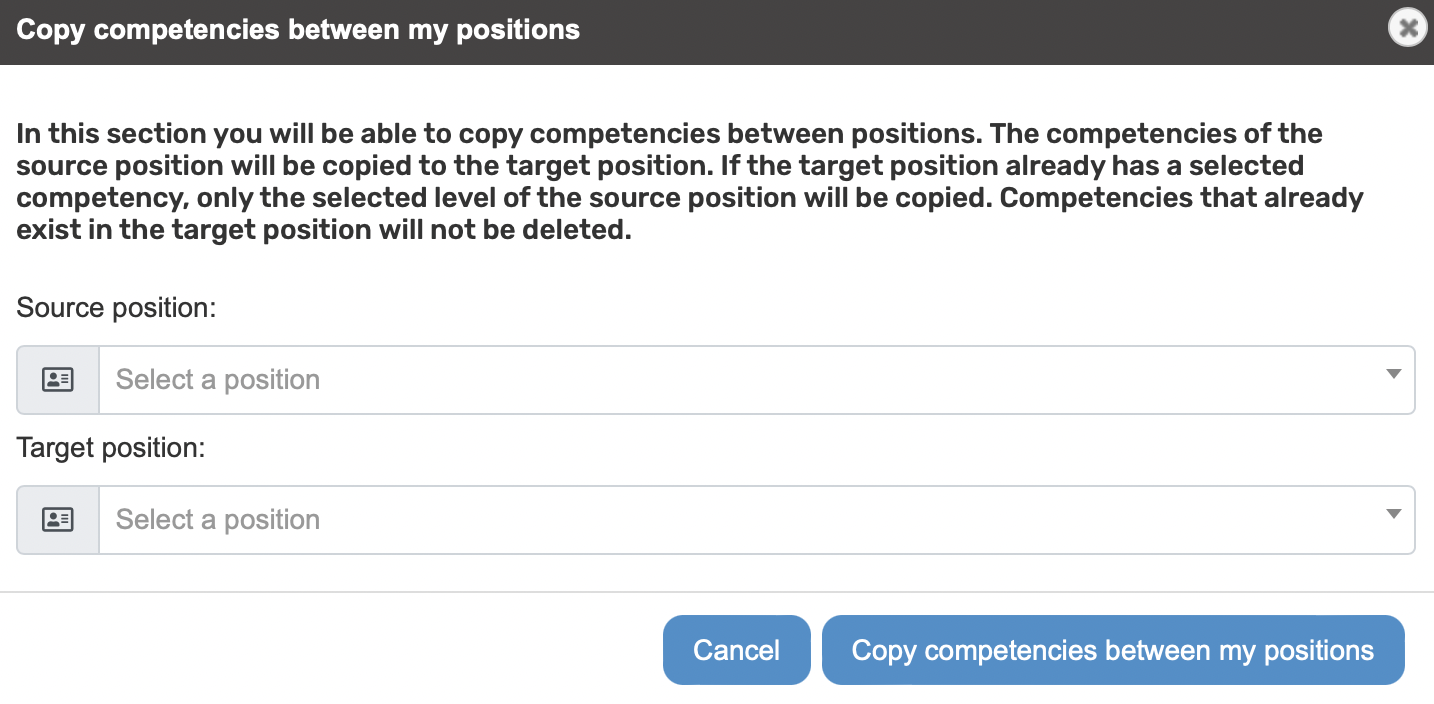This screenshot has width=1434, height=704.
Task: Click the gray icon addon of the second selector
Action: coord(58,520)
